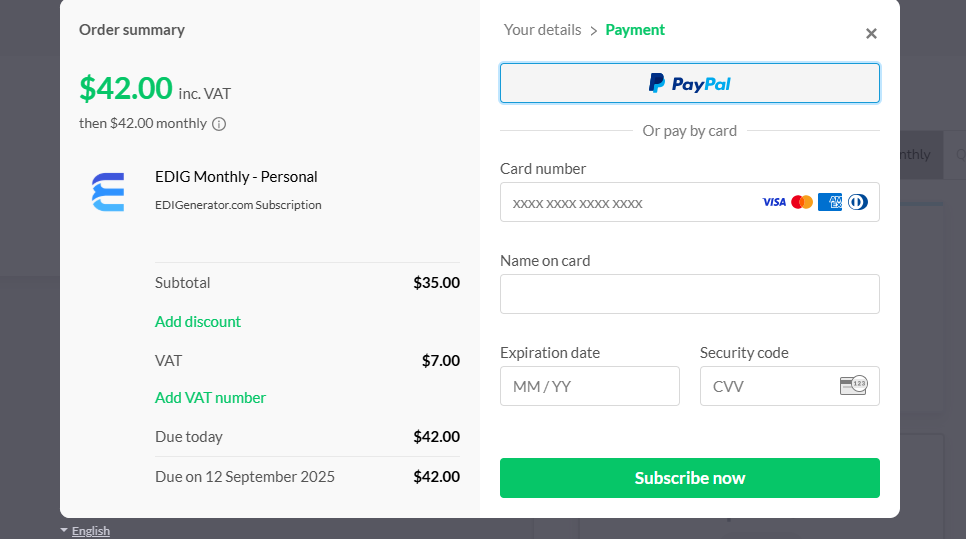Click the Expiration date MM / YY field
The width and height of the screenshot is (966, 539).
click(x=590, y=386)
